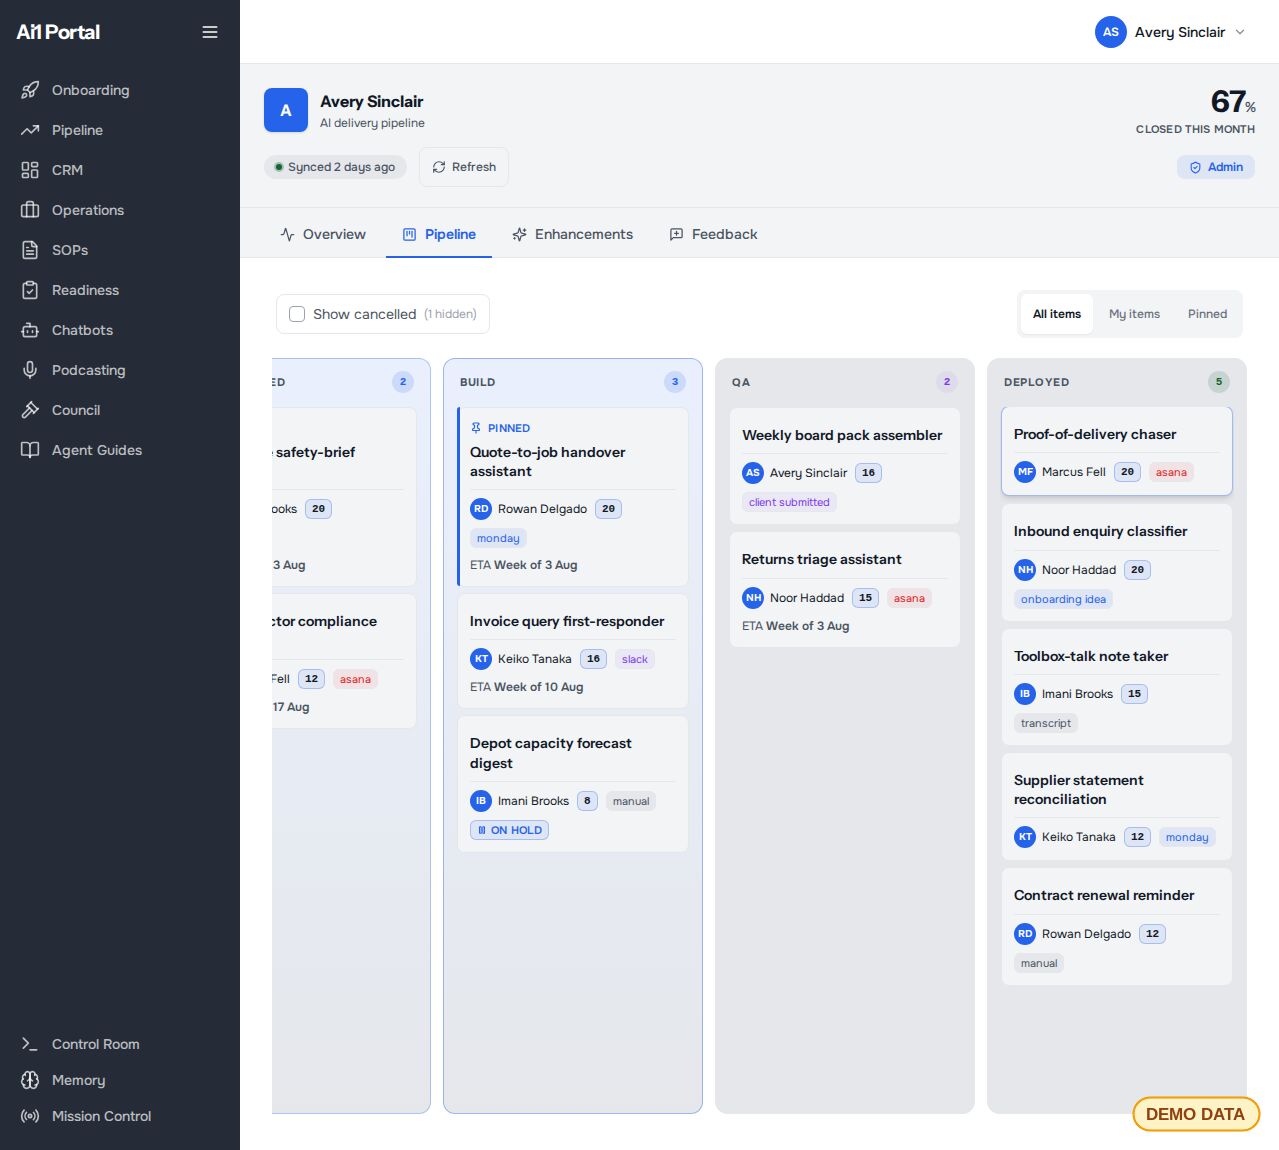Click RD avatar on Quote-to-job card
Screen dimensions: 1279x1150
pyautogui.click(x=481, y=509)
